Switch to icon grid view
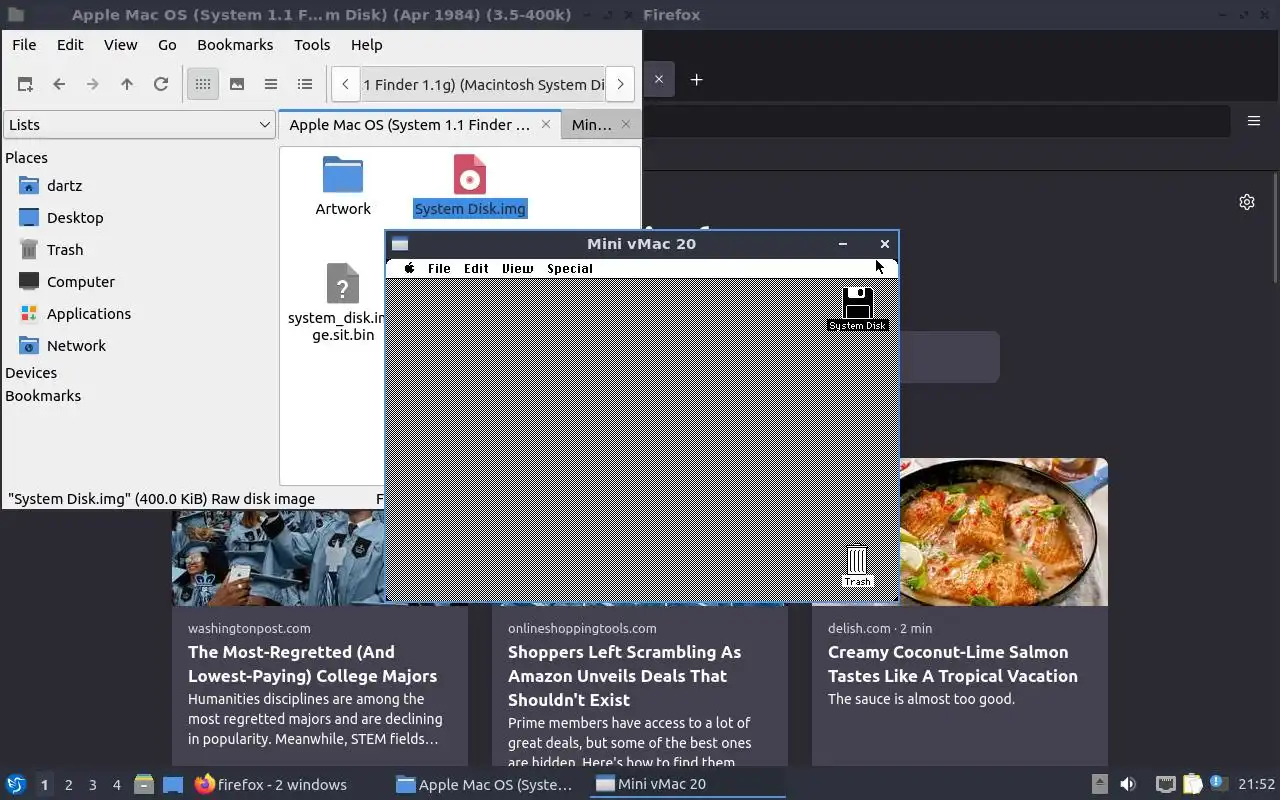The height and width of the screenshot is (800, 1280). point(203,84)
